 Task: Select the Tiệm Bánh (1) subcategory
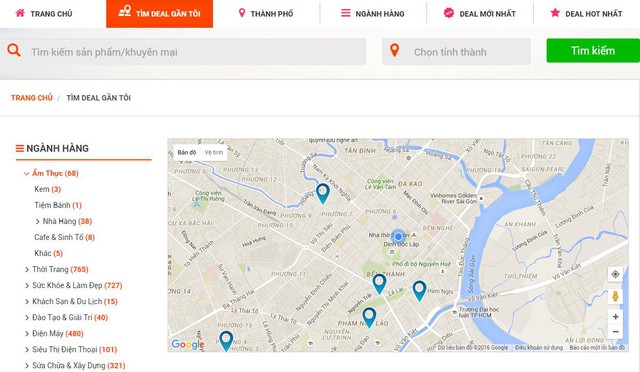[58, 205]
